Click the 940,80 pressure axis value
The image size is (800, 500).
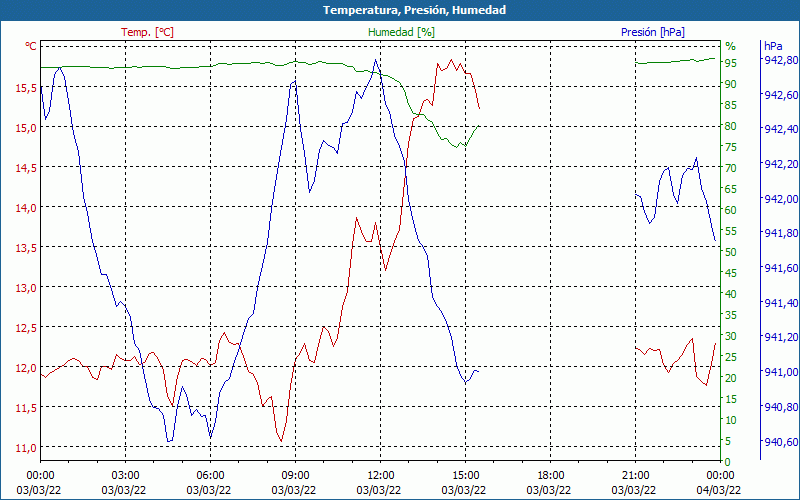click(780, 407)
